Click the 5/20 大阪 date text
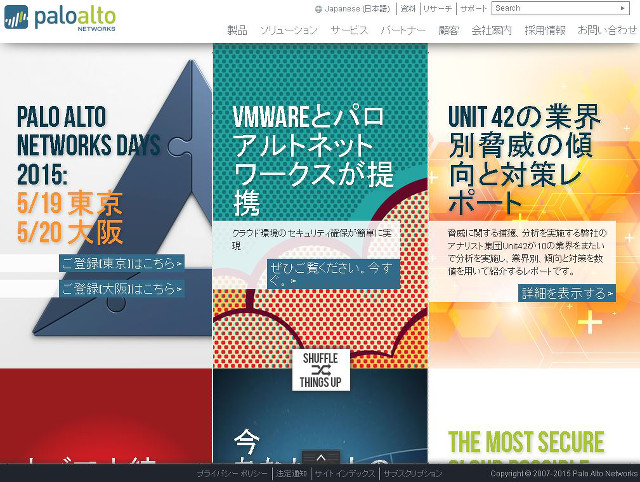The height and width of the screenshot is (482, 640). 69,232
